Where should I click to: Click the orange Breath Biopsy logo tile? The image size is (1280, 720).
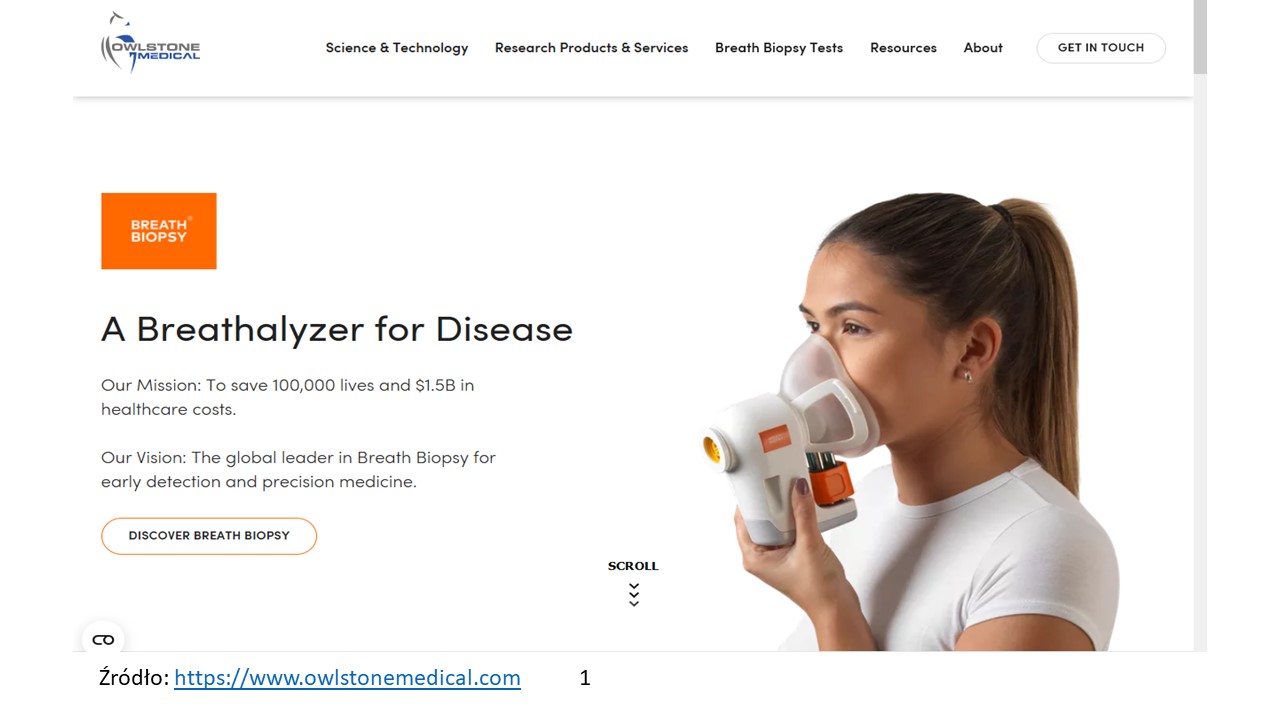pos(159,231)
